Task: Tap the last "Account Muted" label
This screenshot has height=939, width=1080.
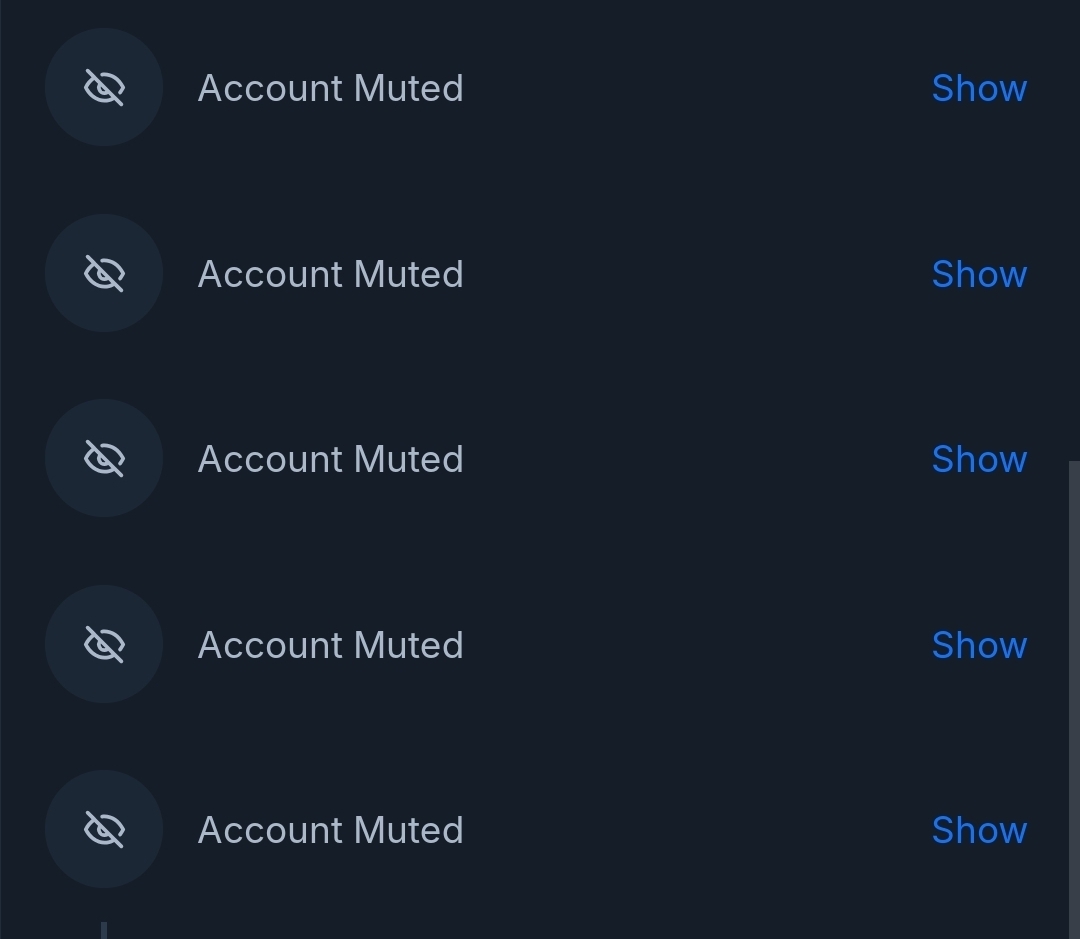Action: pos(330,830)
